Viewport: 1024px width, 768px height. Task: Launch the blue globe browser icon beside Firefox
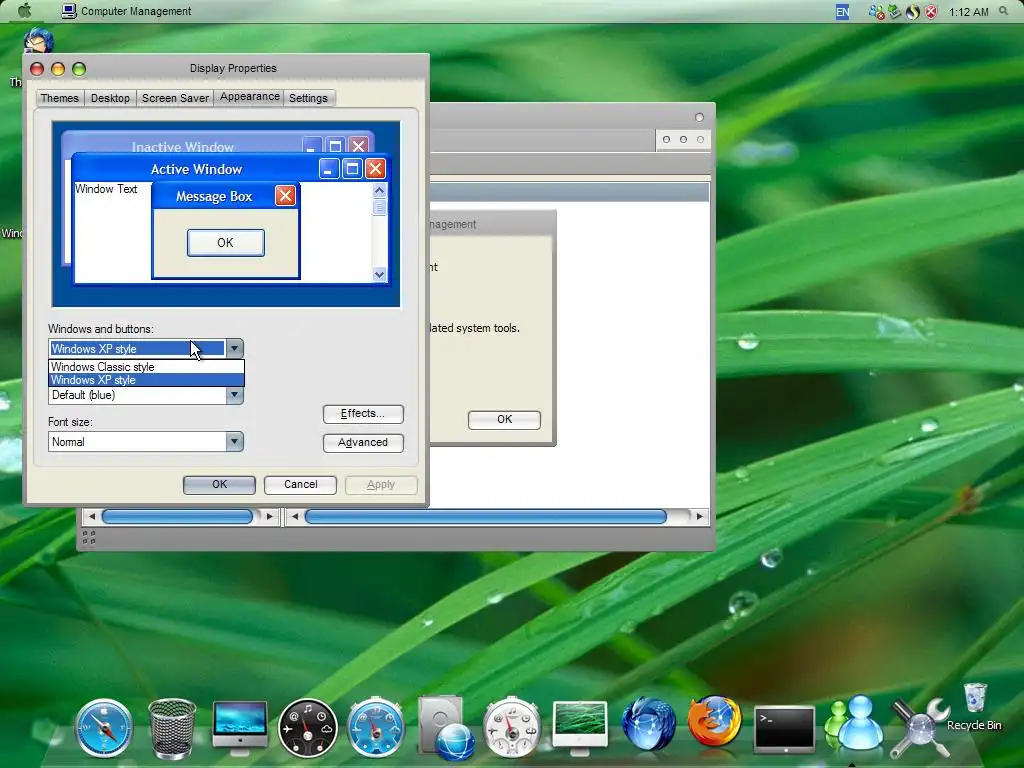pos(648,724)
